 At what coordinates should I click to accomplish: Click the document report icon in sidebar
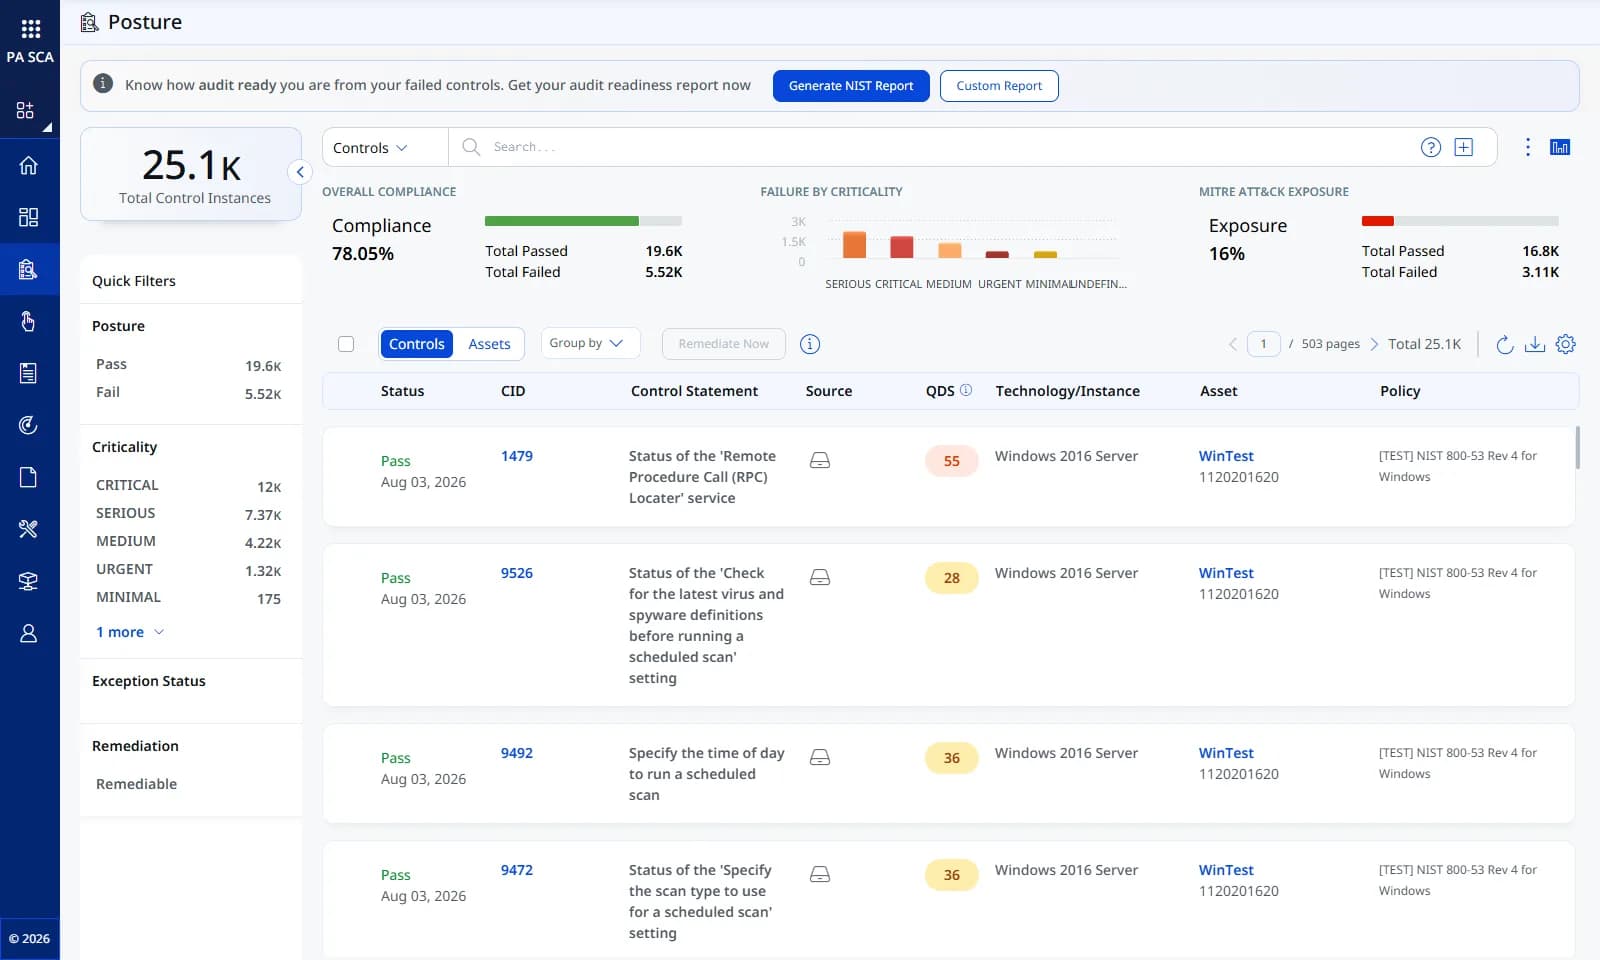click(29, 373)
